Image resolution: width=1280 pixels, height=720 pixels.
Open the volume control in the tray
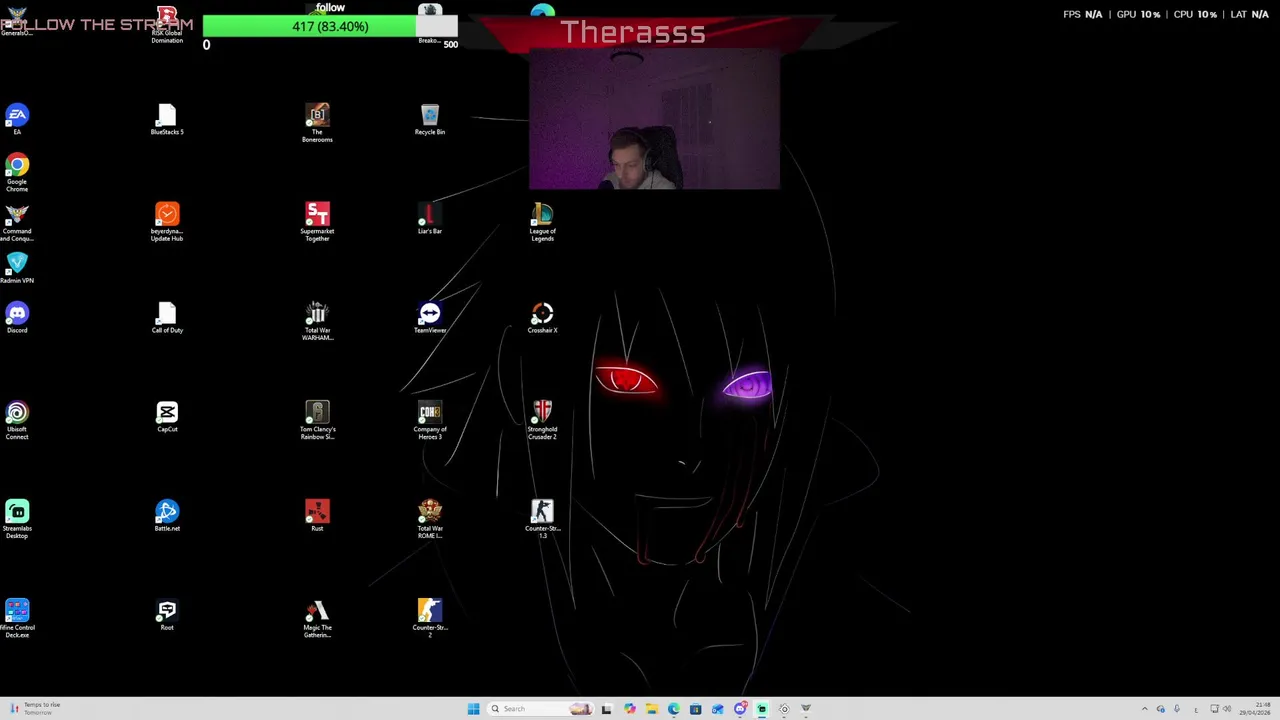(x=1227, y=709)
